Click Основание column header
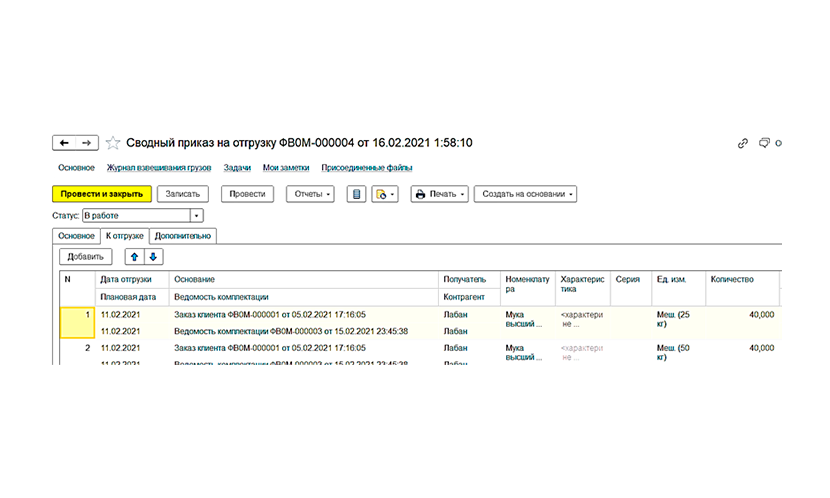 (x=303, y=279)
